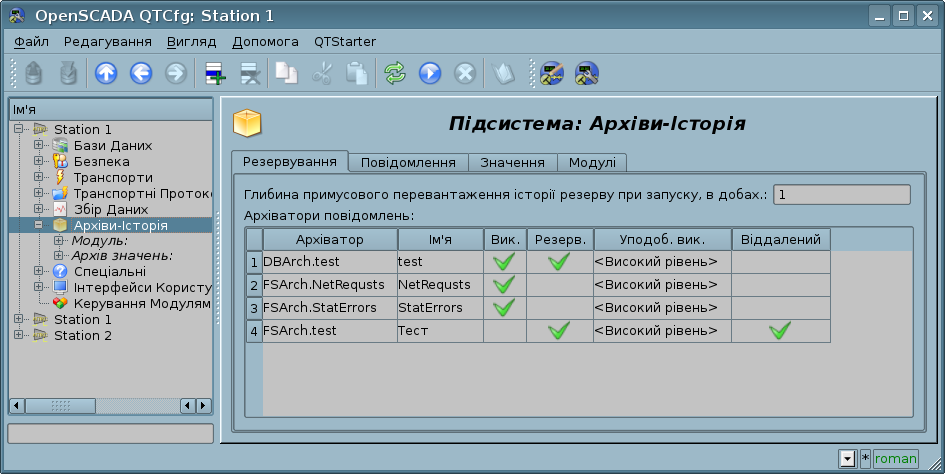Click the load from database icon
Screen dimensions: 945x474
(34, 73)
